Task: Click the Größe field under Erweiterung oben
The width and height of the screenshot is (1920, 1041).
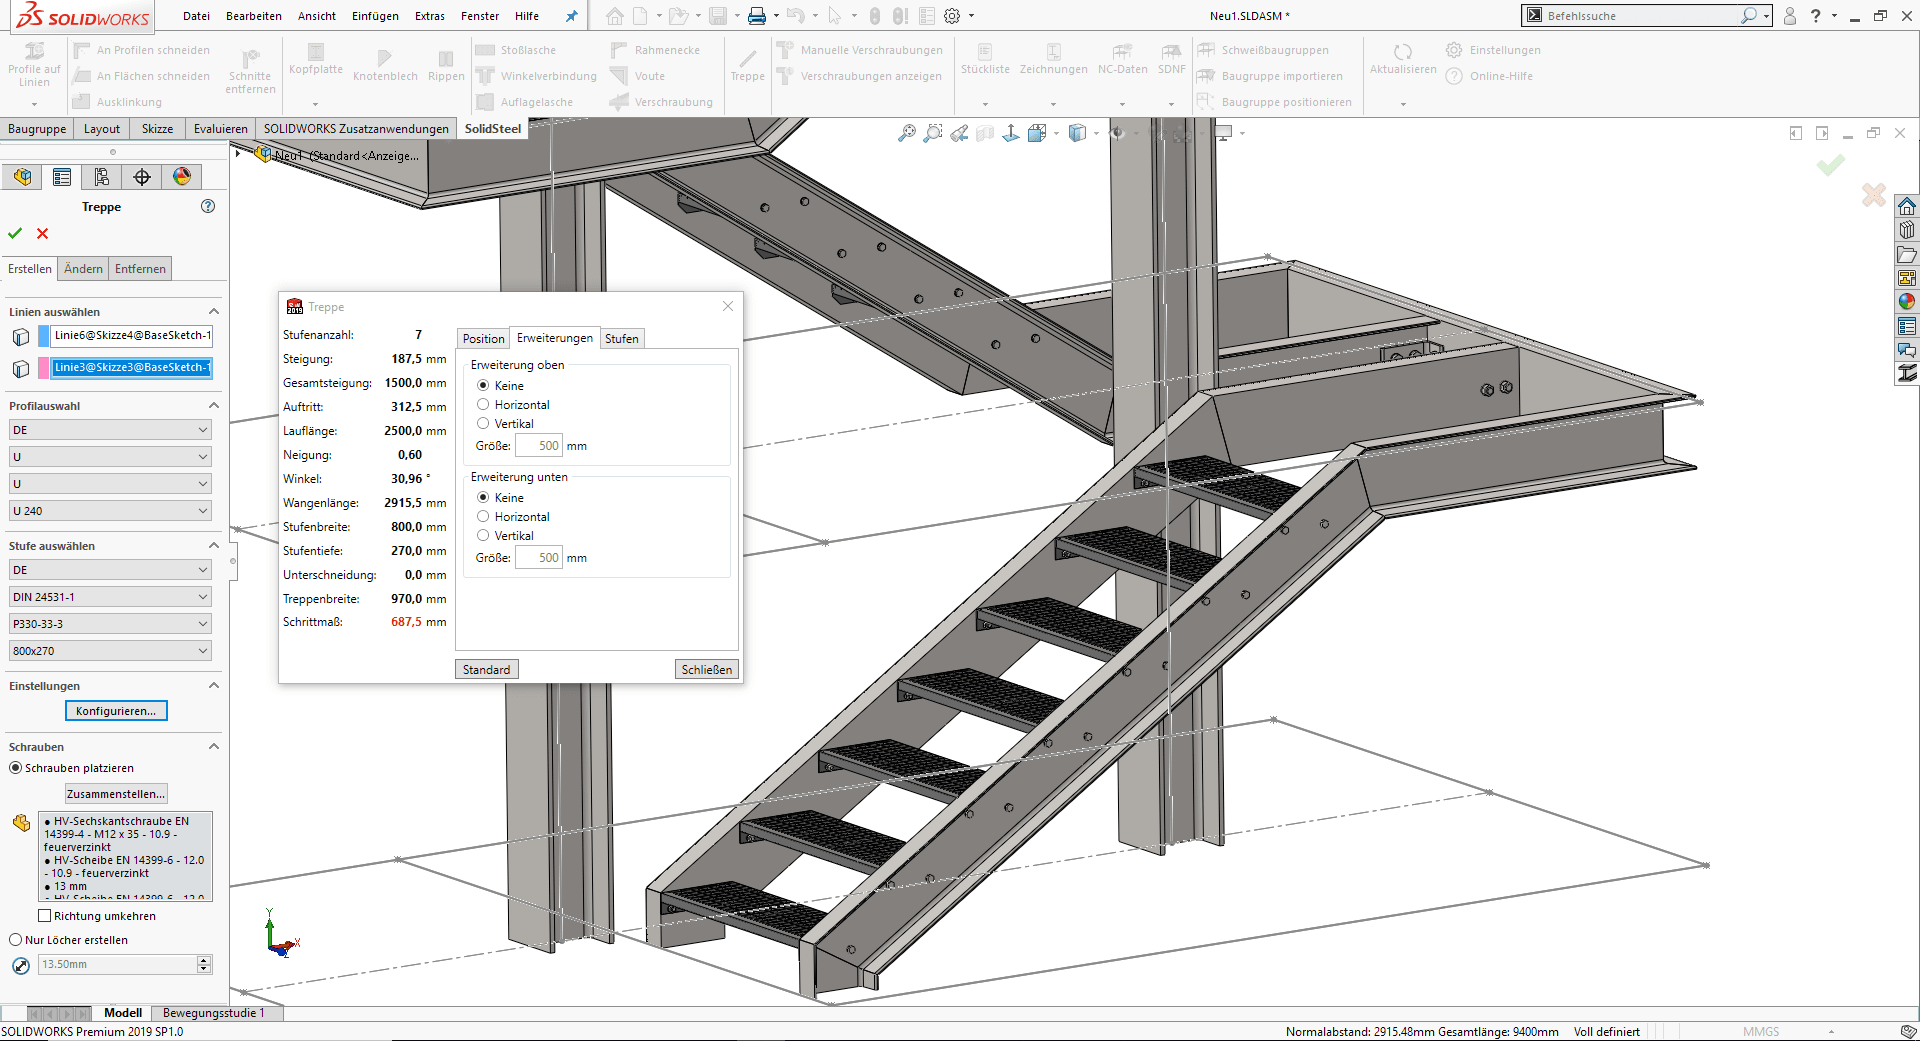Action: (539, 446)
